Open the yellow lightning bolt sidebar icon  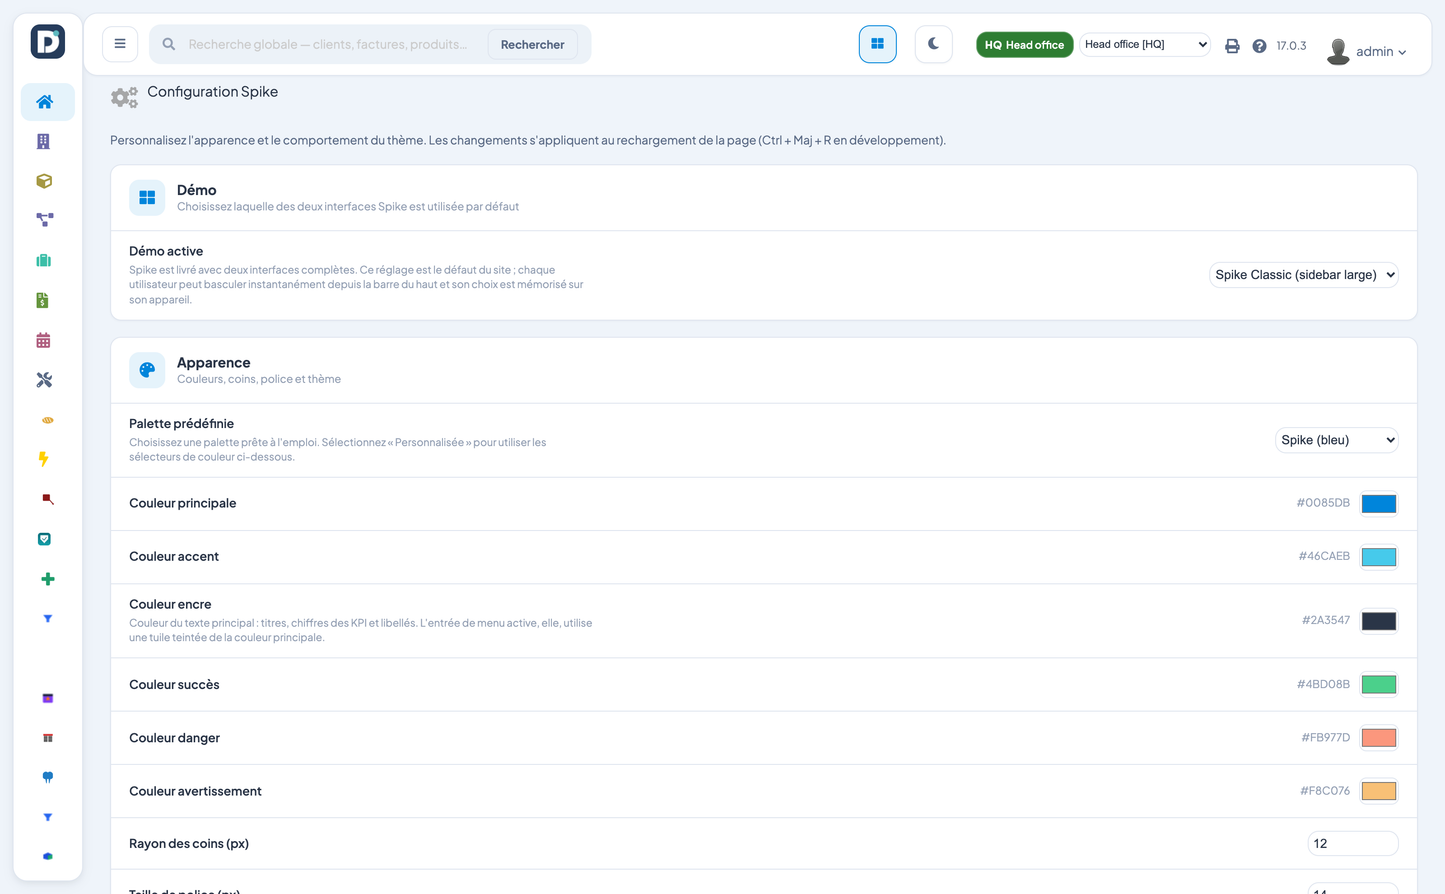click(x=44, y=459)
